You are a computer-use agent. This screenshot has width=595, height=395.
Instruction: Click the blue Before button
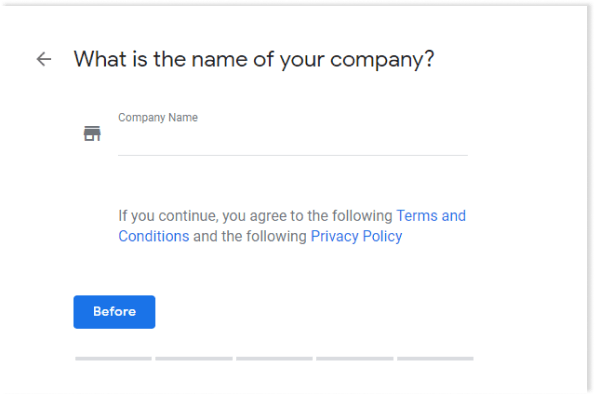114,312
